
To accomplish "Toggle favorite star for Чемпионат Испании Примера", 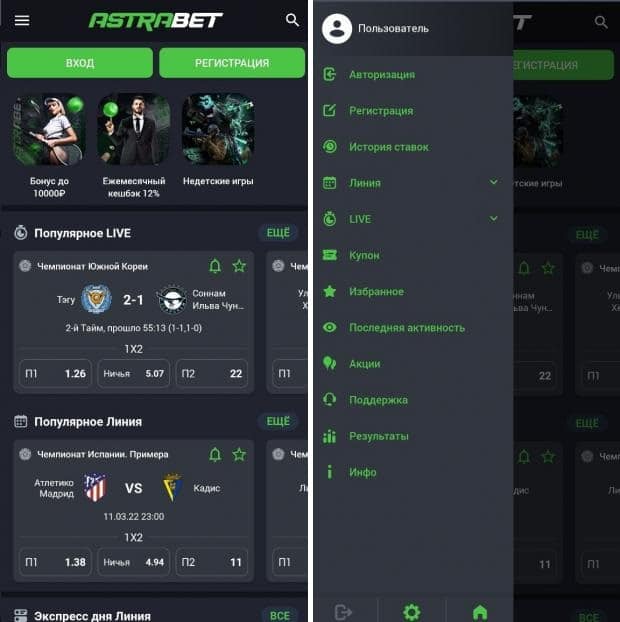I will pos(239,454).
